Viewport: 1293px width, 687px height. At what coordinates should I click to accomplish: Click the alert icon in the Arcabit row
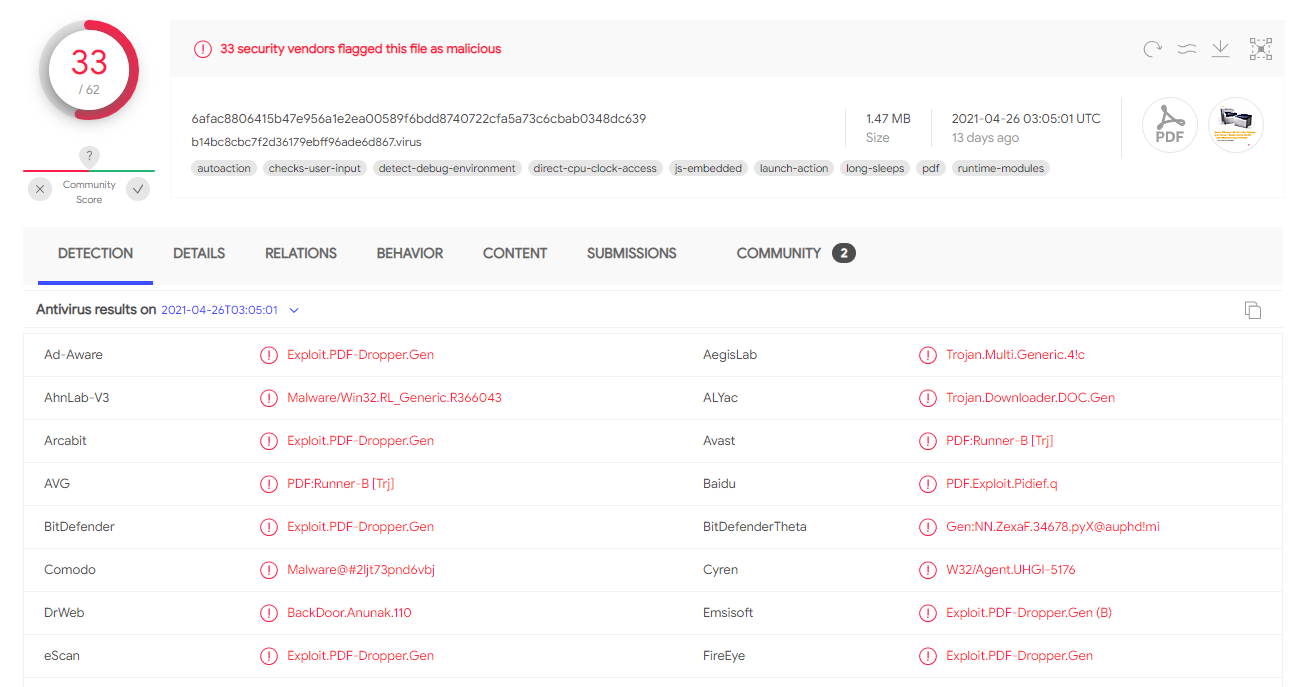pos(269,441)
